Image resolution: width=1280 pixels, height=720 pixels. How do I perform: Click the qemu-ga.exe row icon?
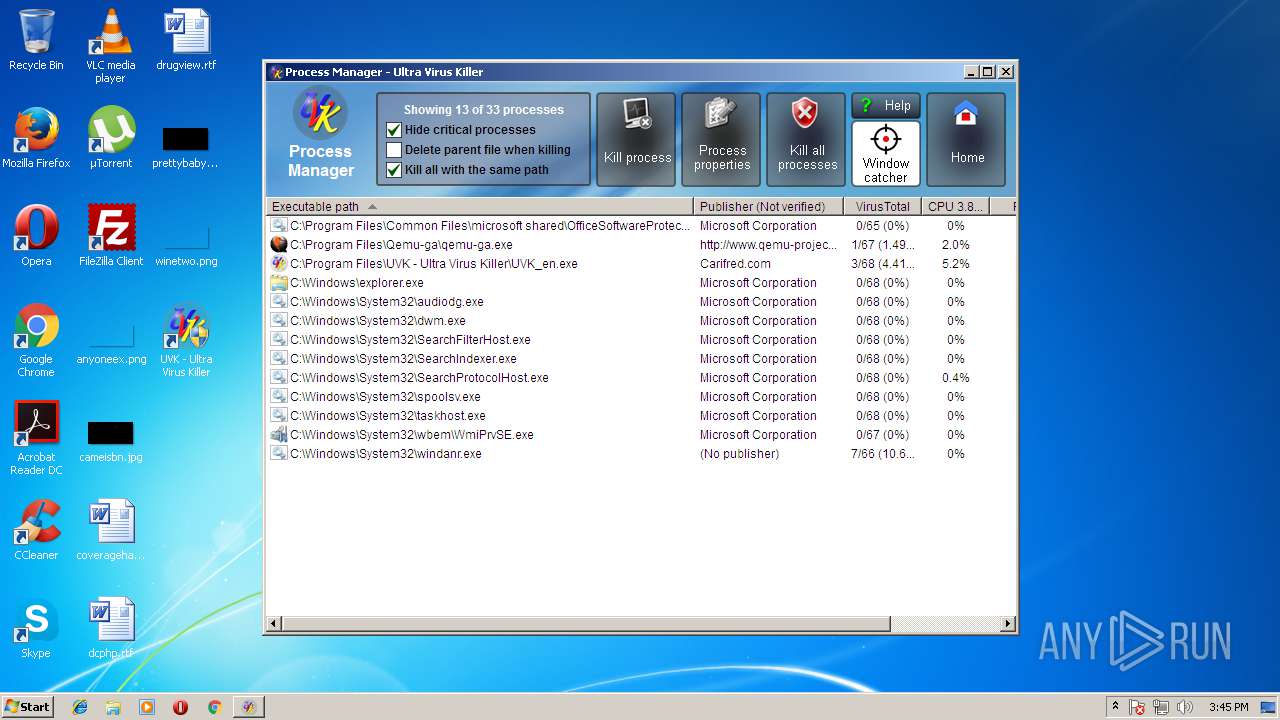tap(279, 245)
